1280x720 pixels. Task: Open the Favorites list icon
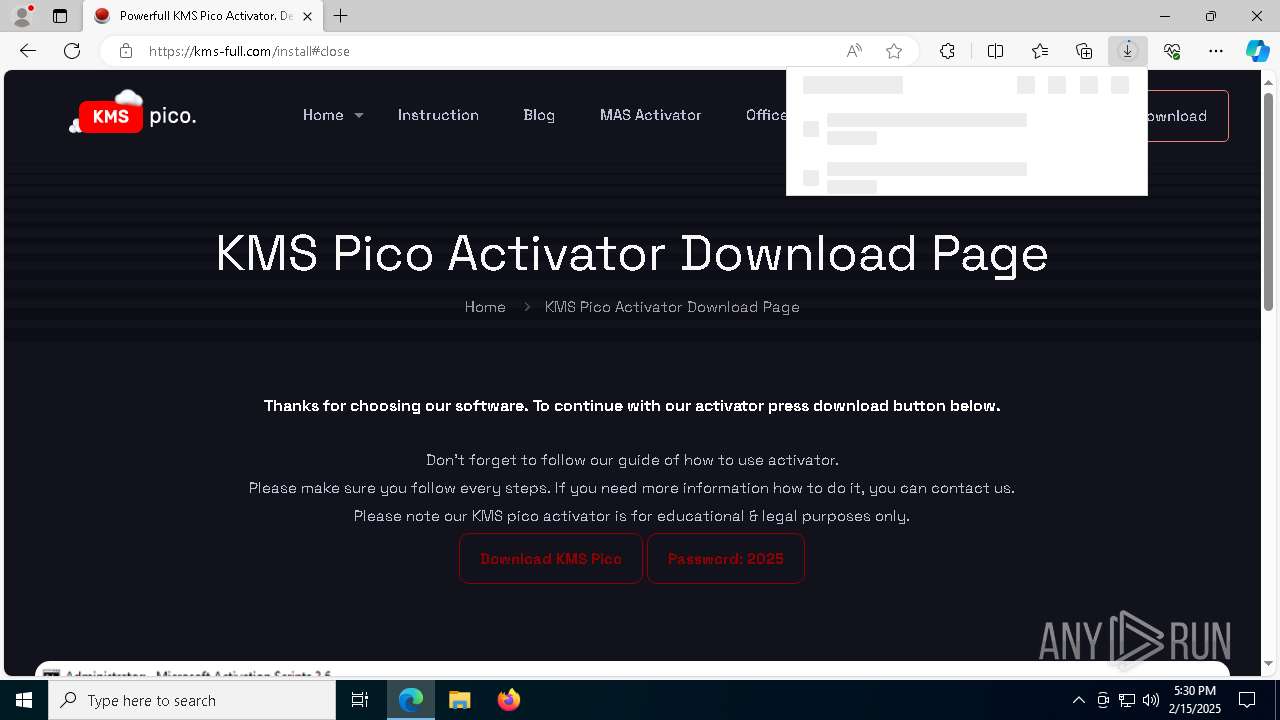[x=1040, y=51]
